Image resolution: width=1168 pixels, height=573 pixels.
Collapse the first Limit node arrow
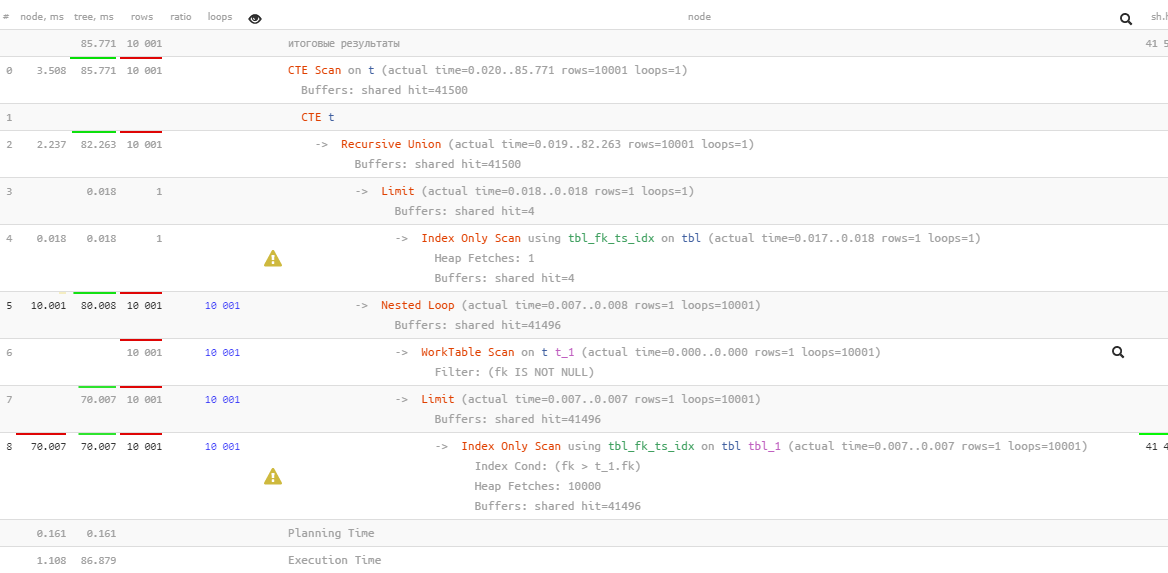[362, 191]
